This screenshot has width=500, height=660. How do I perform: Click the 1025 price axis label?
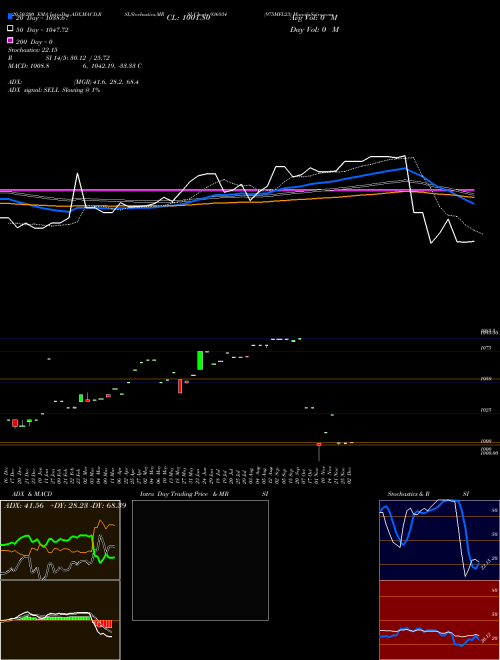tap(486, 410)
